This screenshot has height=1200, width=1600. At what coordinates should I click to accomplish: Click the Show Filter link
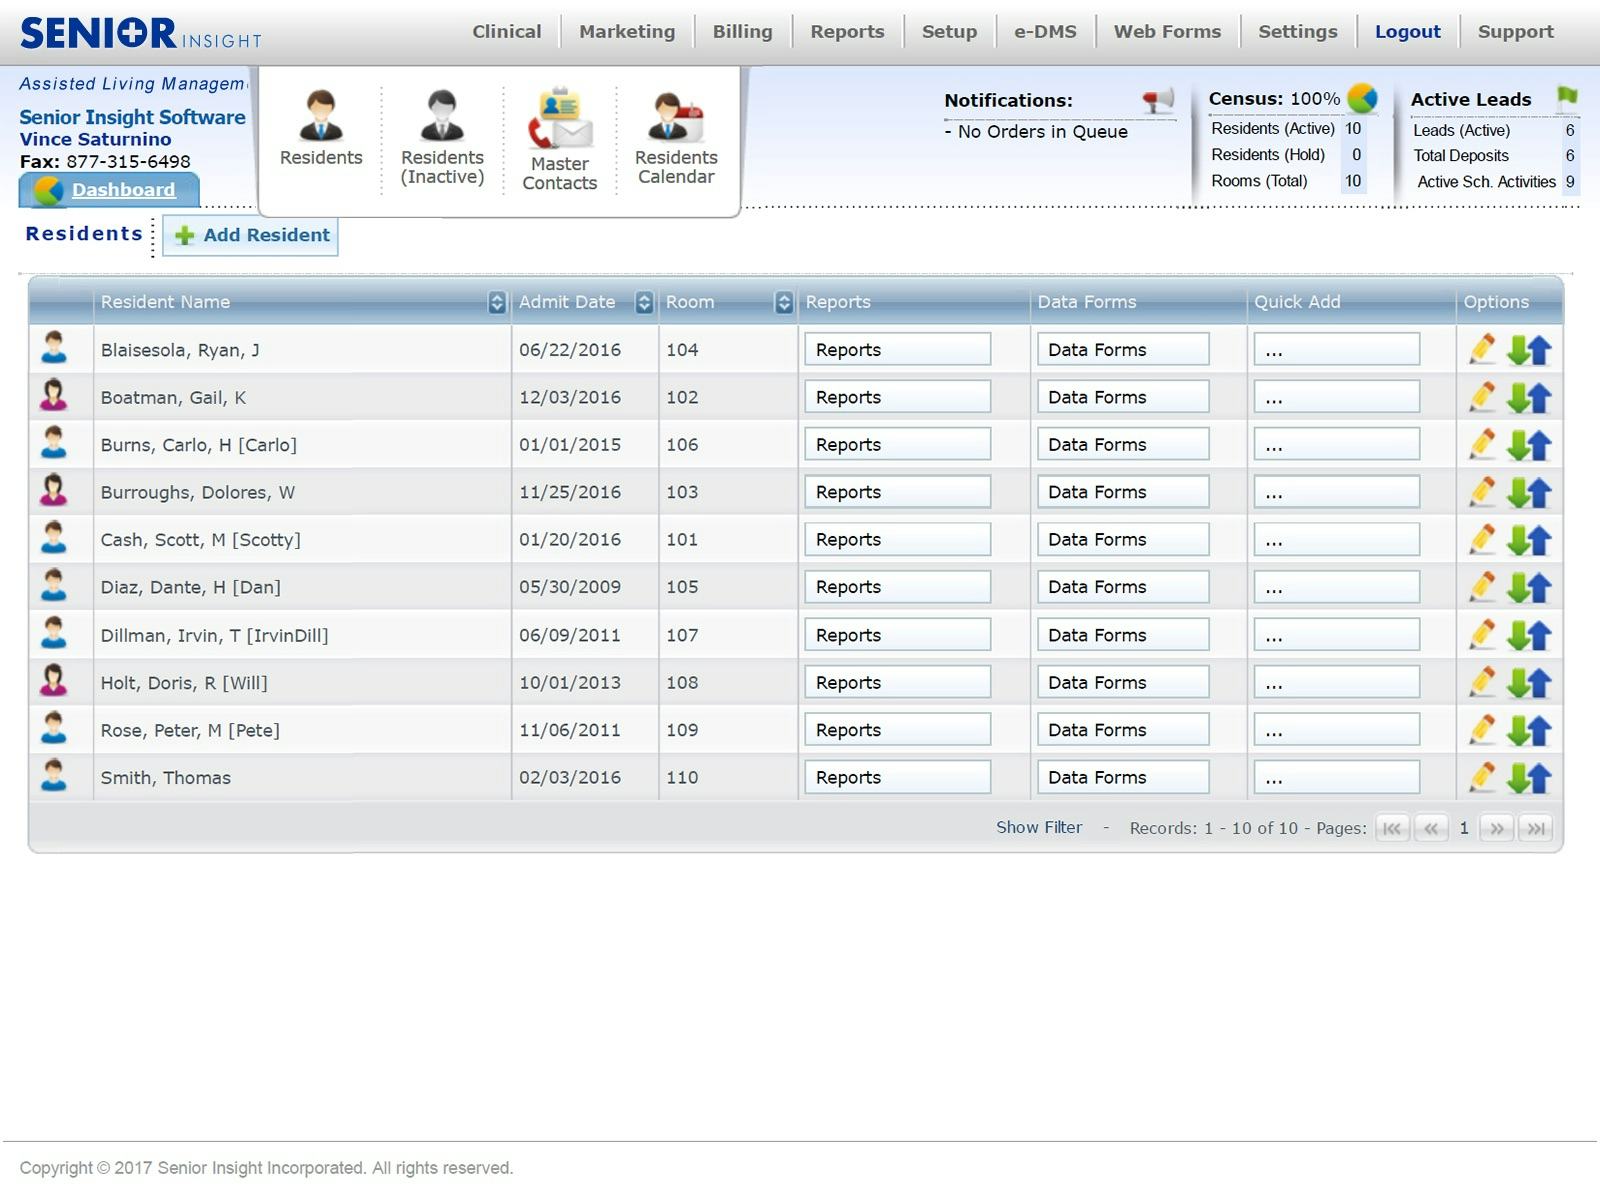1039,827
